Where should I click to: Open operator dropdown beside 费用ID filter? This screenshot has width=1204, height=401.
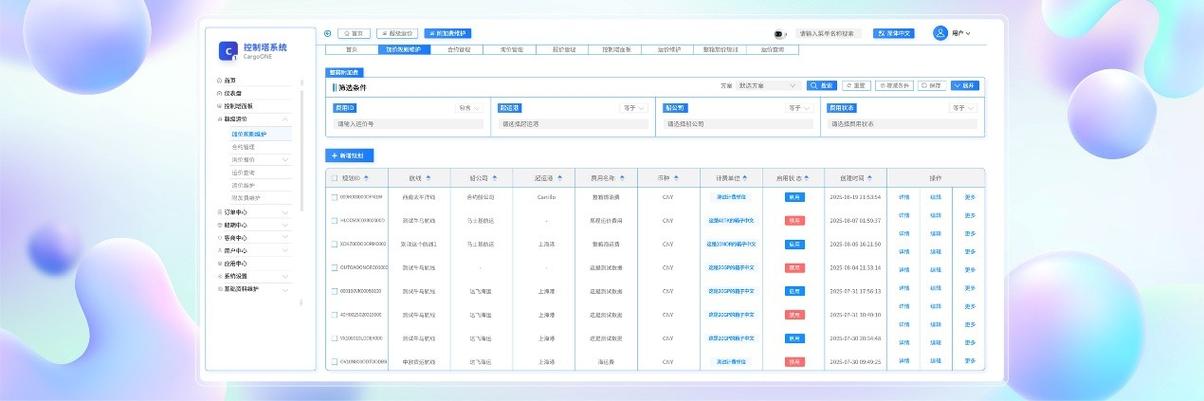[x=469, y=107]
